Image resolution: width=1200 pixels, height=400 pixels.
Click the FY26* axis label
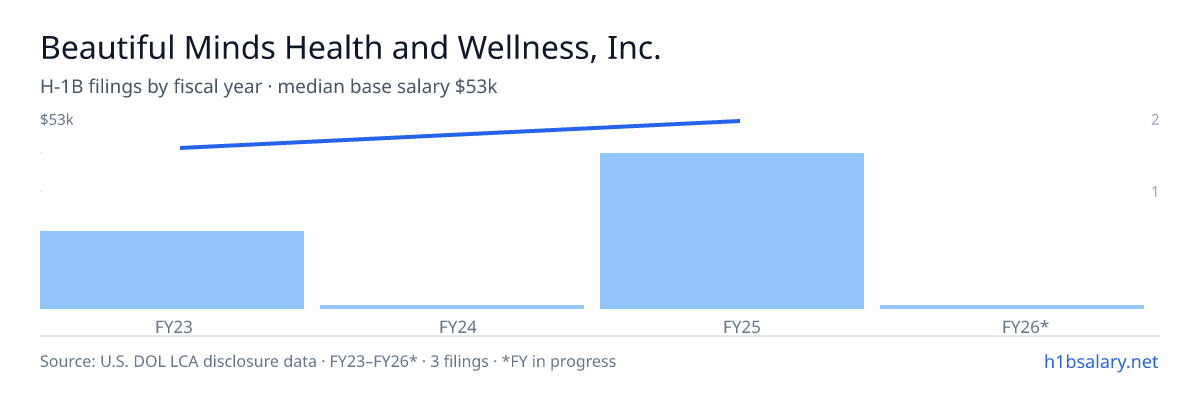point(1012,327)
